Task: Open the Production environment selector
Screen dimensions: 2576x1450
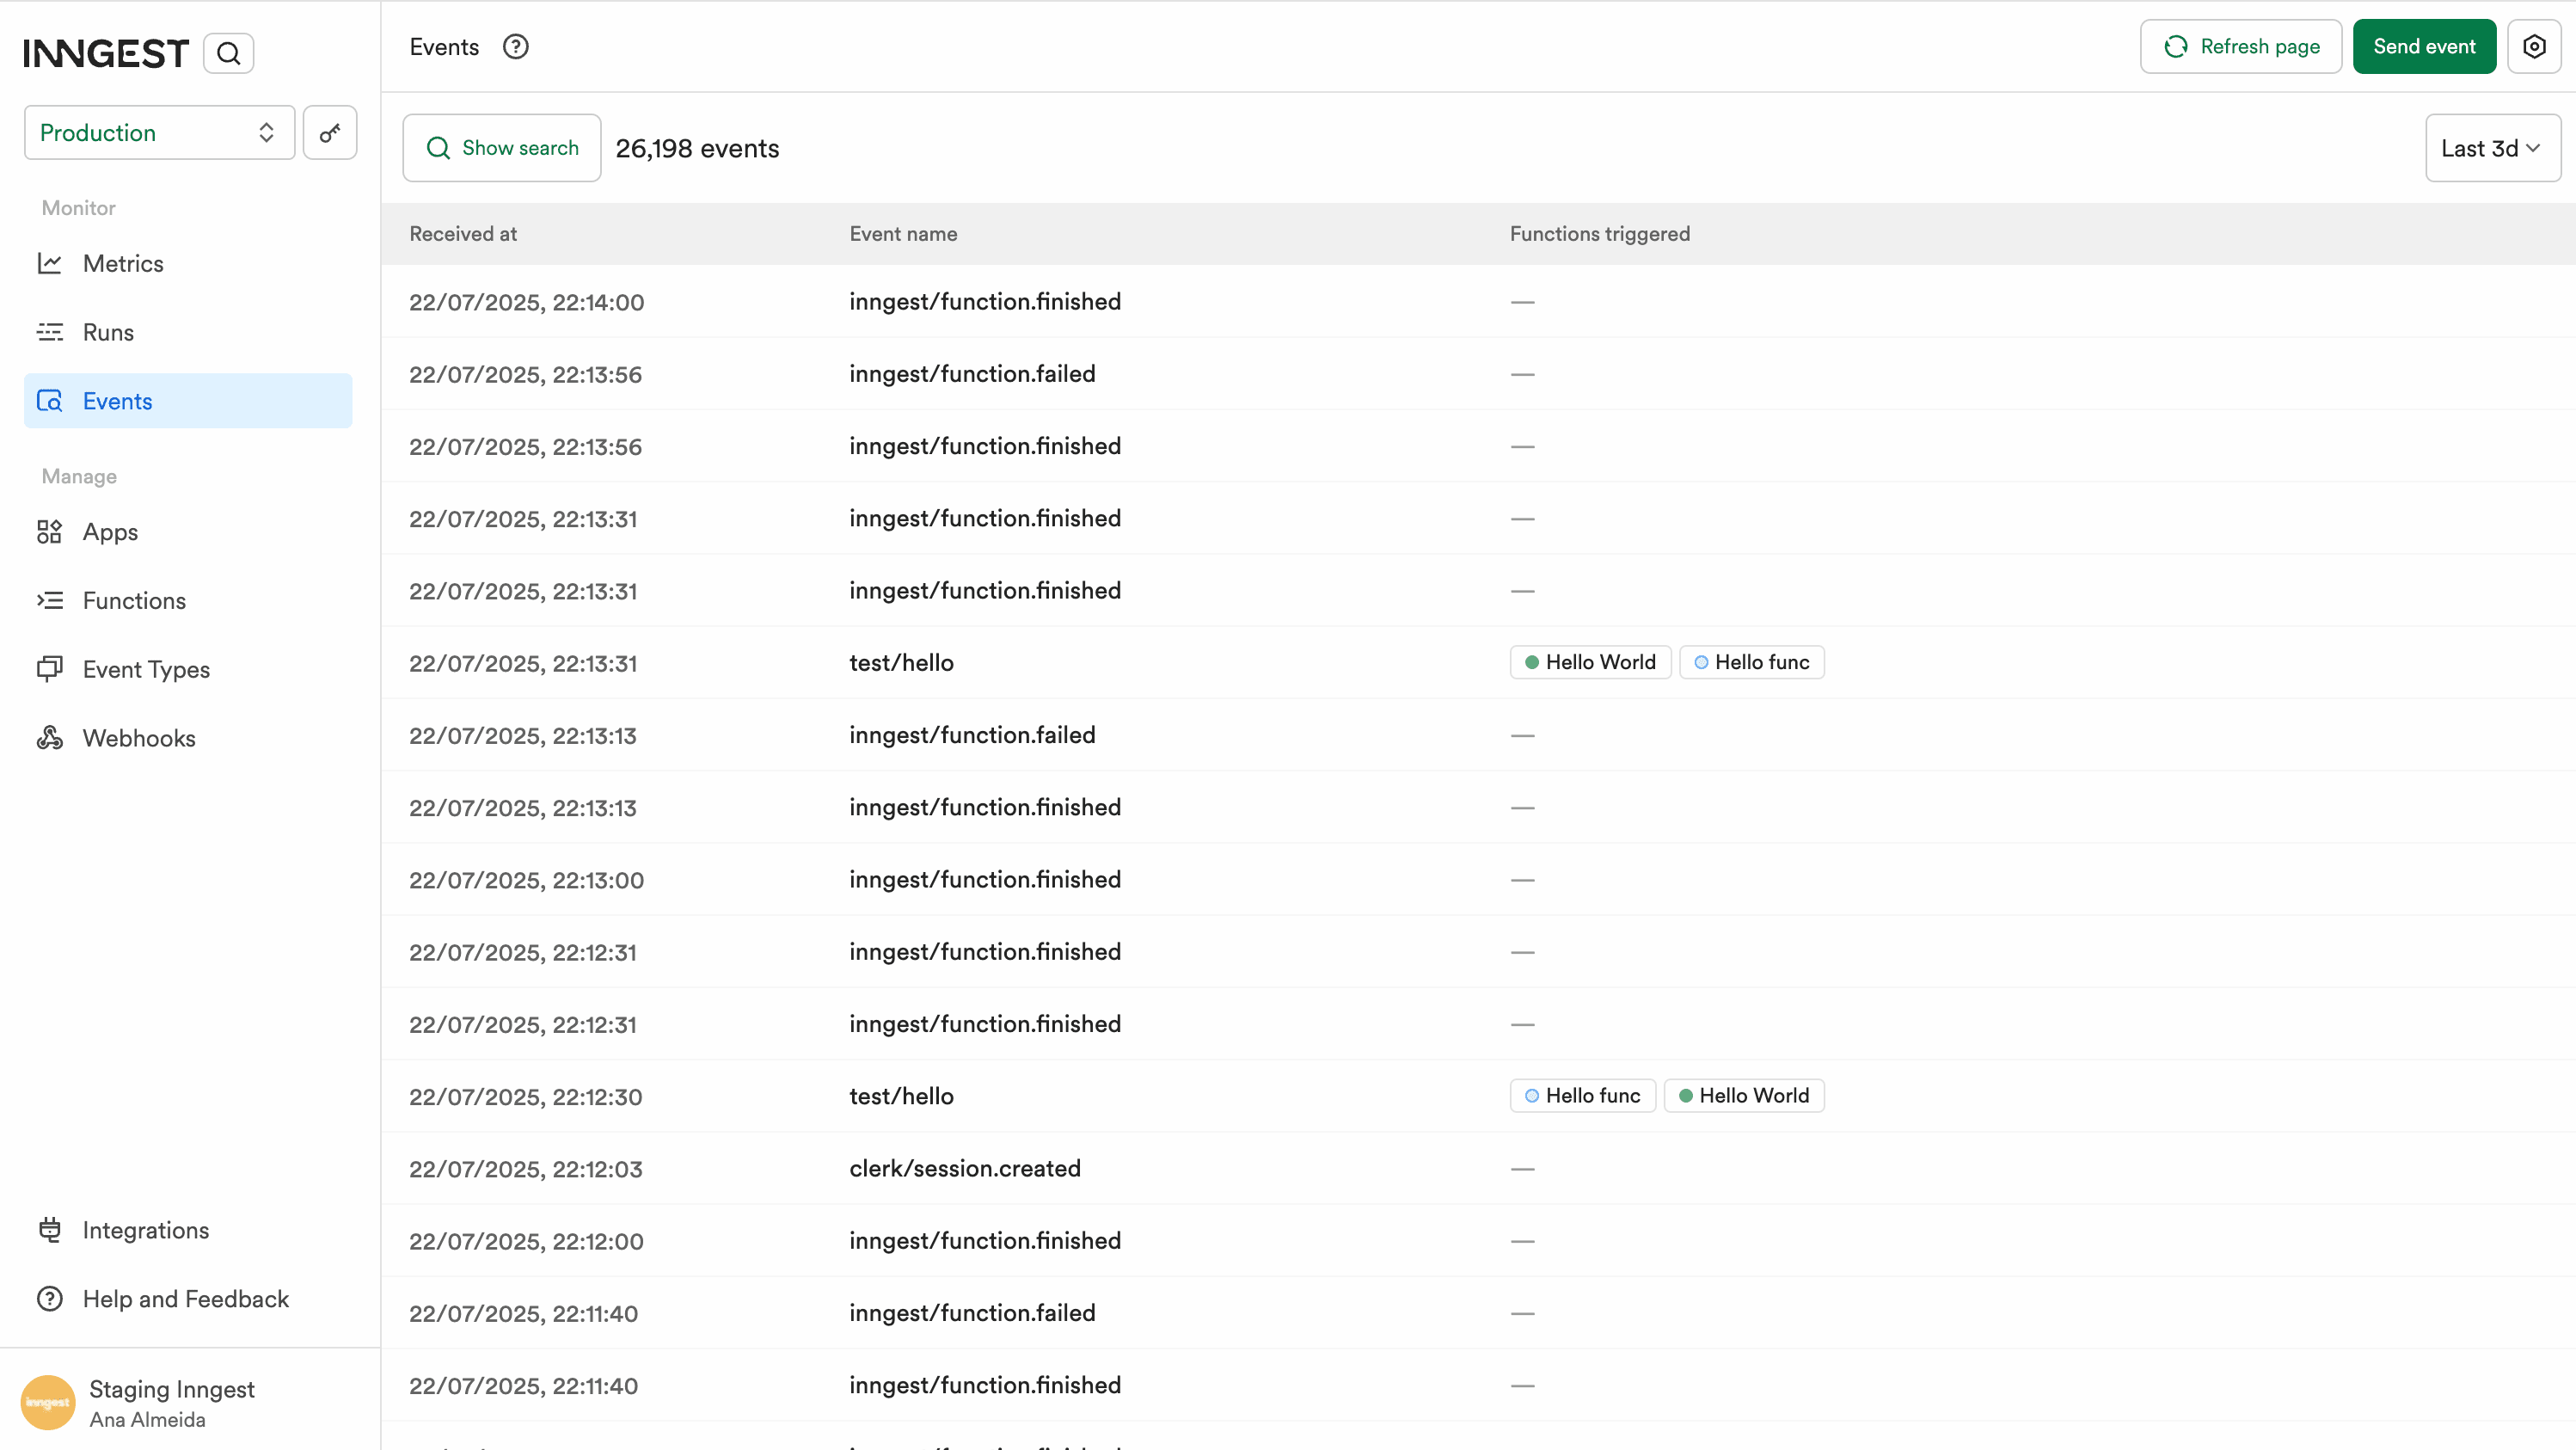Action: pyautogui.click(x=158, y=132)
